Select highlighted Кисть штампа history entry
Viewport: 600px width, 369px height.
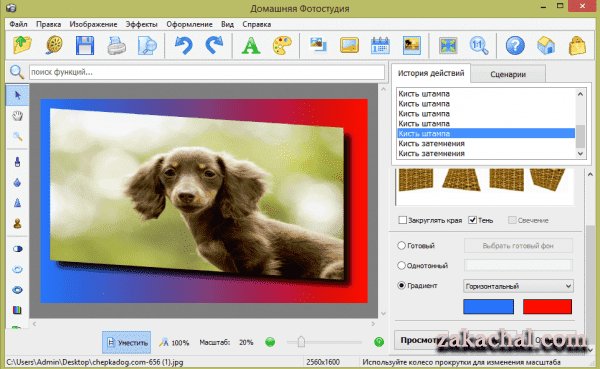486,133
